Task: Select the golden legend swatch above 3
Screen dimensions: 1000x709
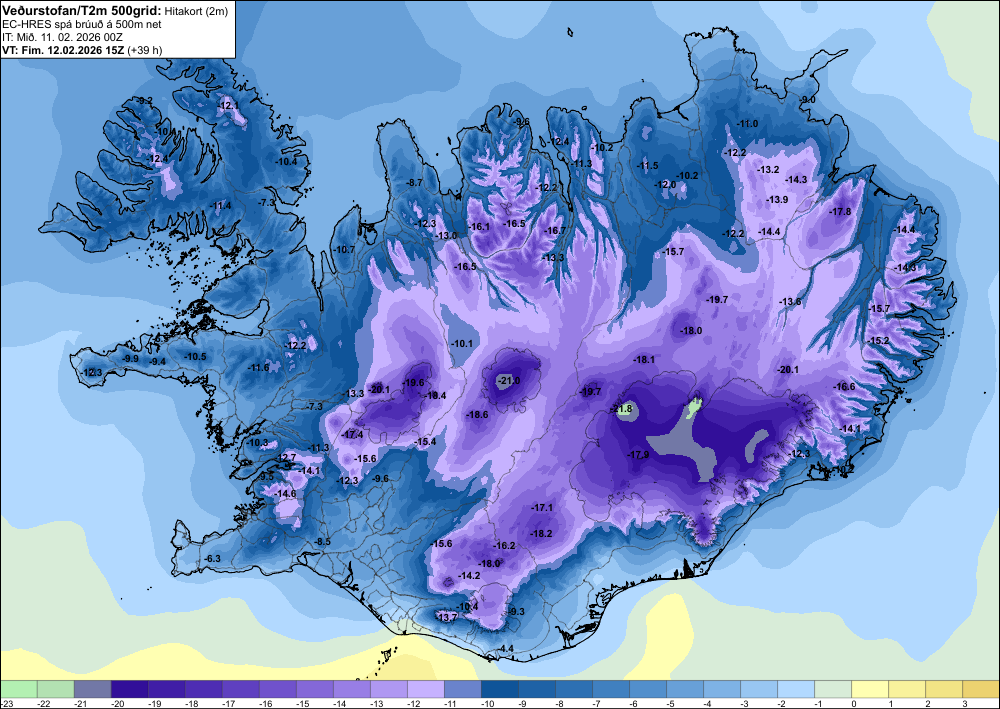Action: (980, 689)
